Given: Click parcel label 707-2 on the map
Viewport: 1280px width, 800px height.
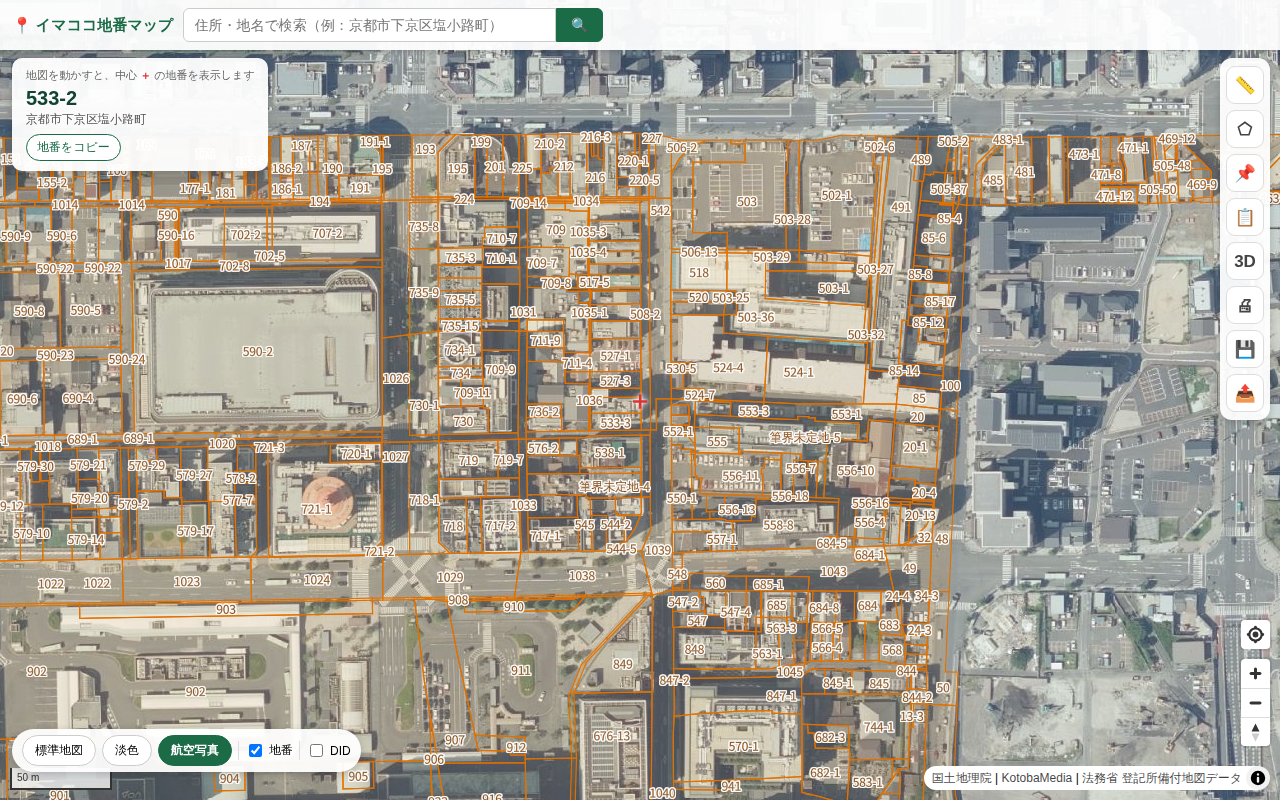Looking at the screenshot, I should [x=327, y=234].
